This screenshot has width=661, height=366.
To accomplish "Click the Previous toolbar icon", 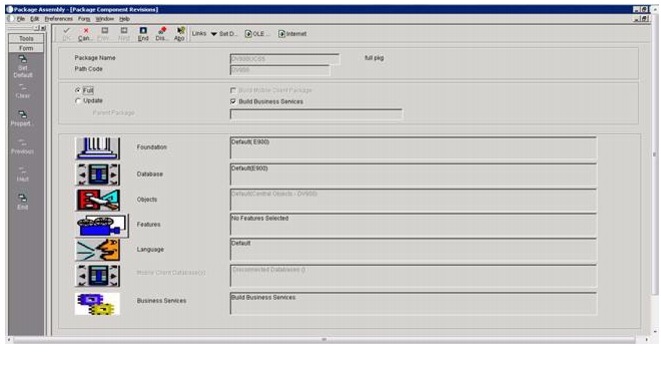I will [x=105, y=30].
